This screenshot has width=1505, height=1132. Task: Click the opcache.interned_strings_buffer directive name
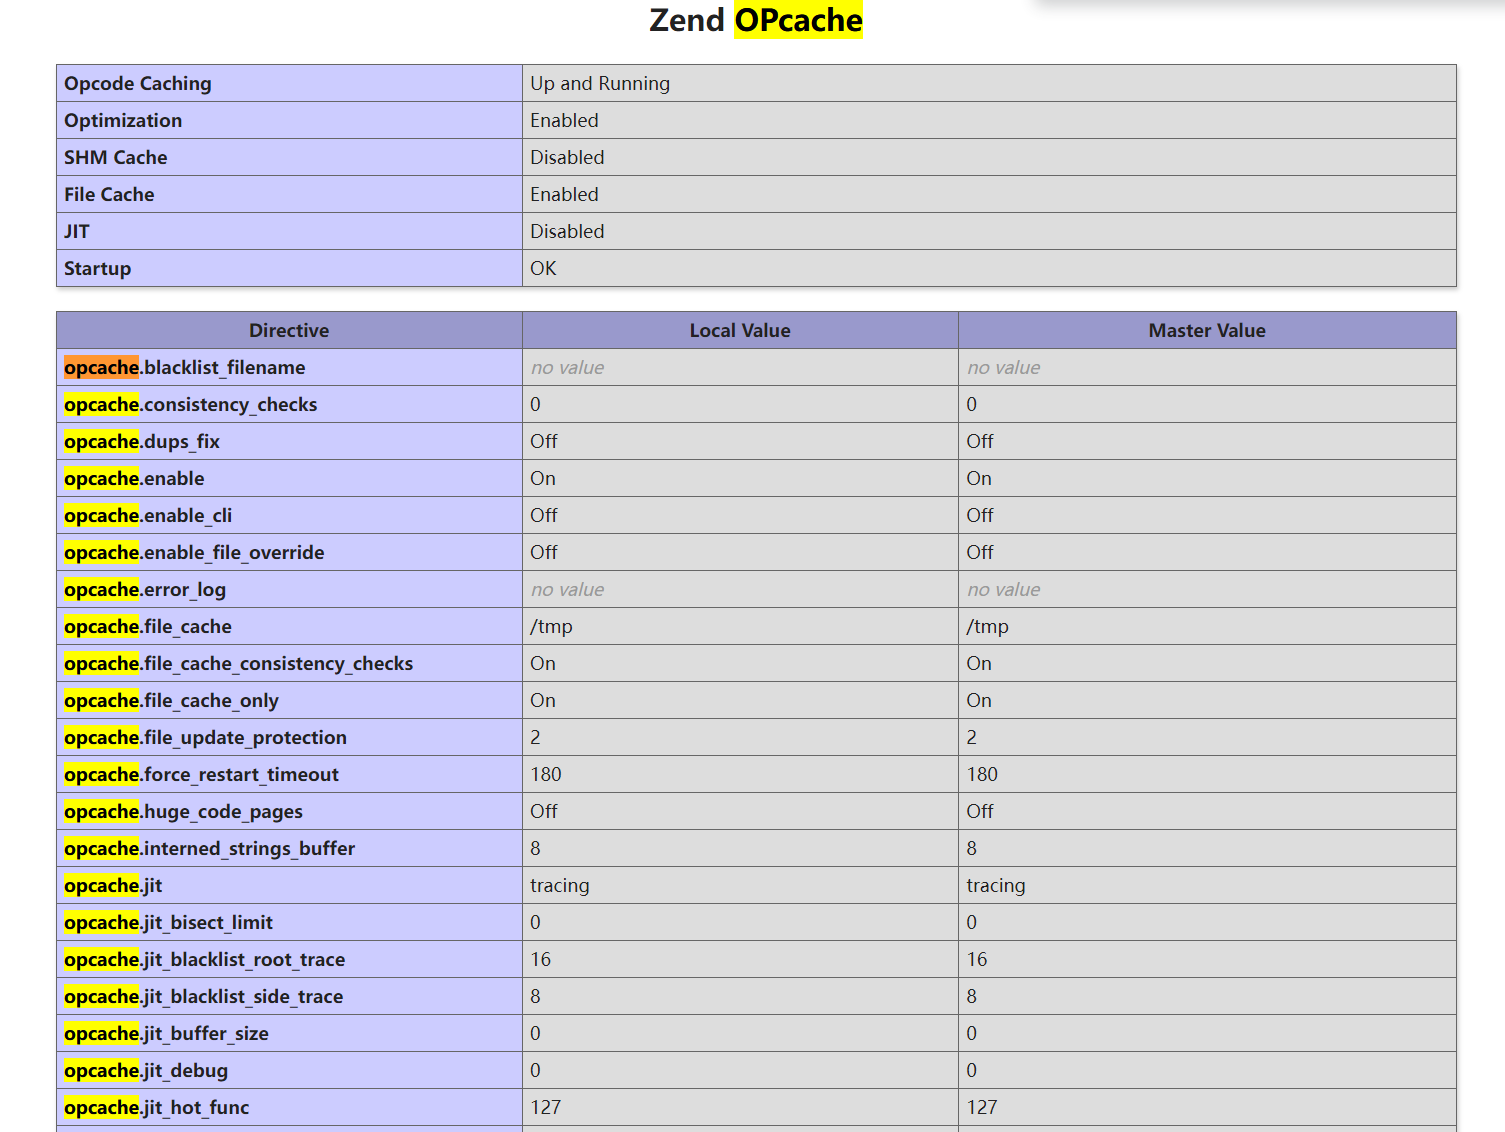pos(209,849)
